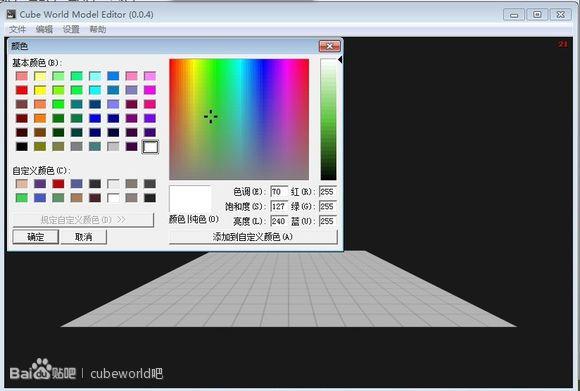Click the 色调 hue input field
This screenshot has height=391, width=580.
[279, 192]
